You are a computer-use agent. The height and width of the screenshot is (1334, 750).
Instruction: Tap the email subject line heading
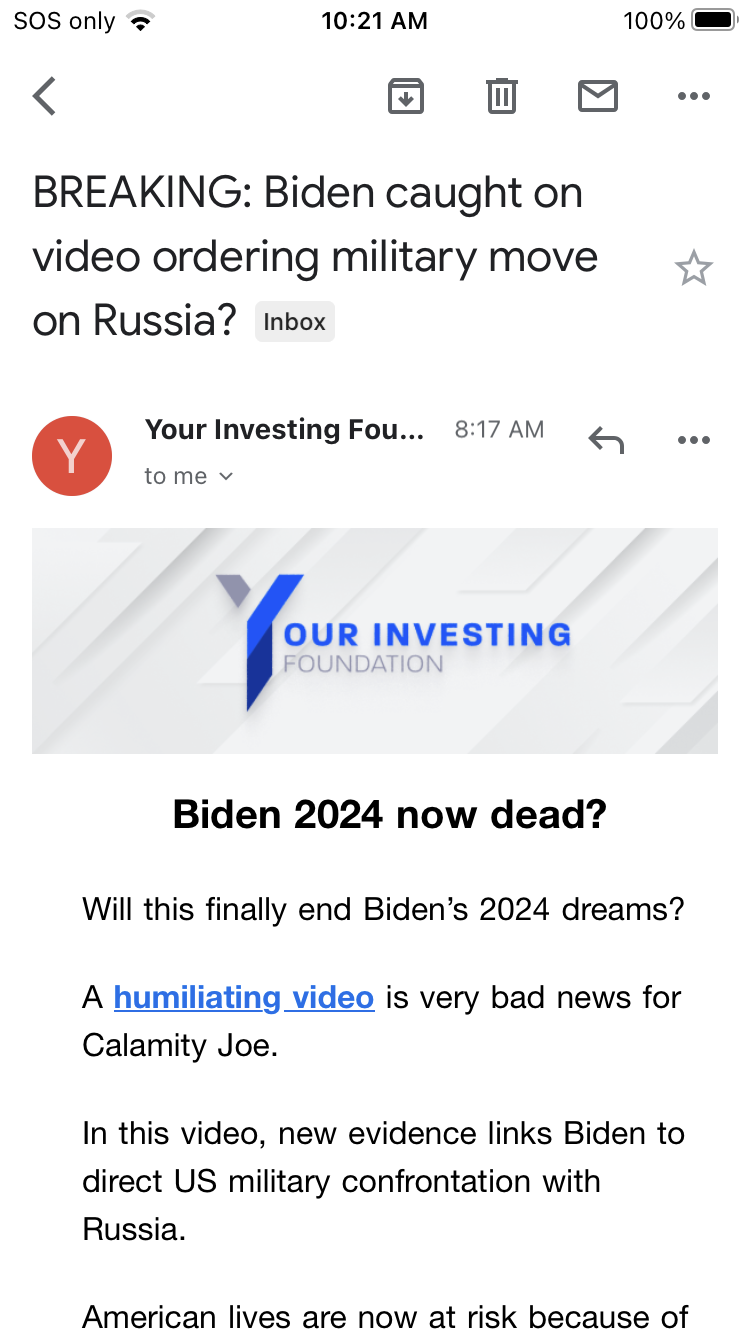(315, 256)
